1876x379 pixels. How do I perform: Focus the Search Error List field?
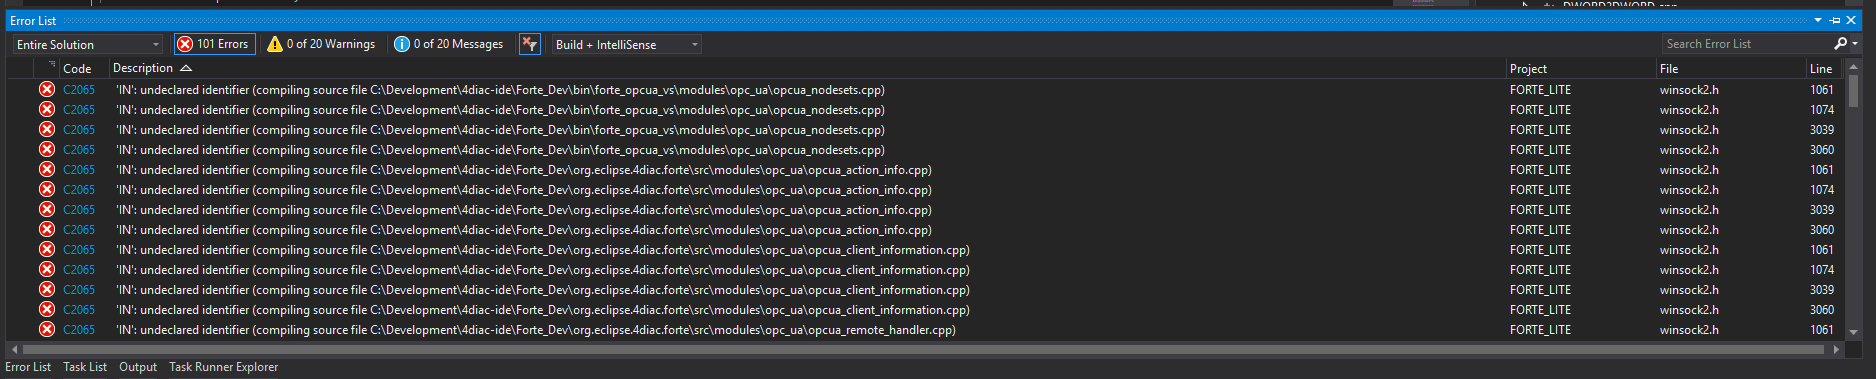1747,44
